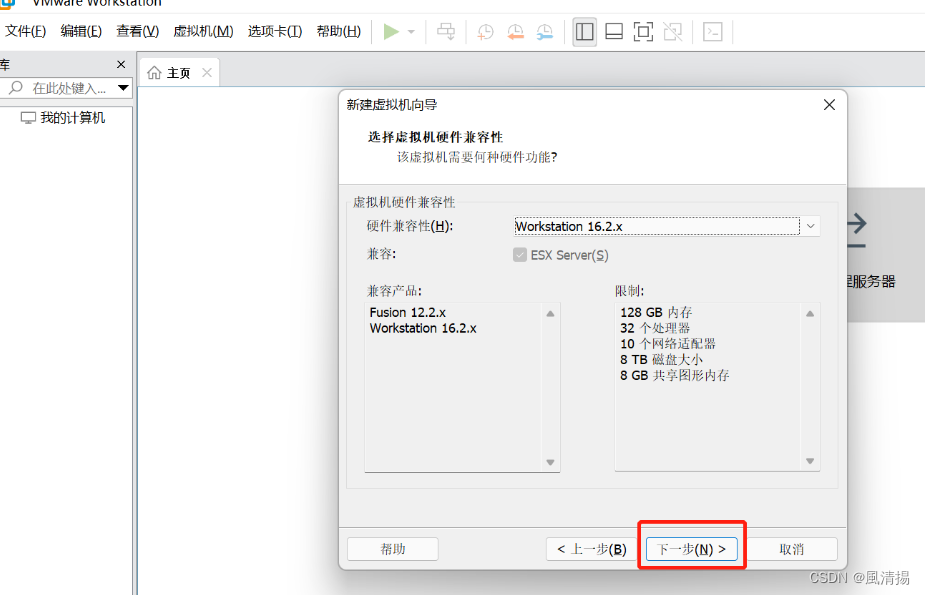Go back with < 上一步(B) button
Image resolution: width=925 pixels, height=595 pixels.
click(x=592, y=549)
